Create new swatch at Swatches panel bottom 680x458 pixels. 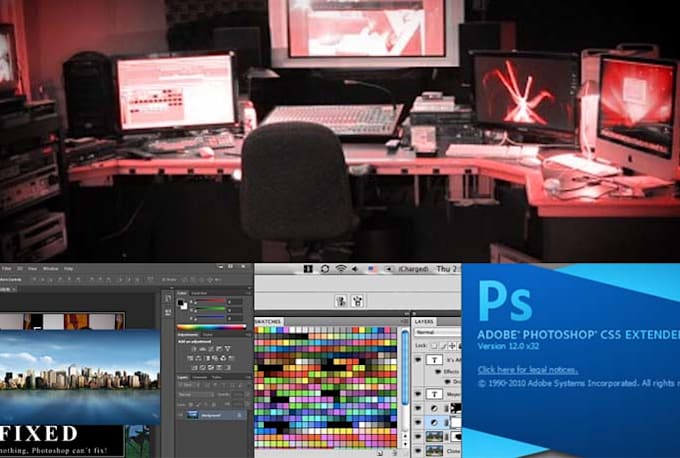(380, 452)
